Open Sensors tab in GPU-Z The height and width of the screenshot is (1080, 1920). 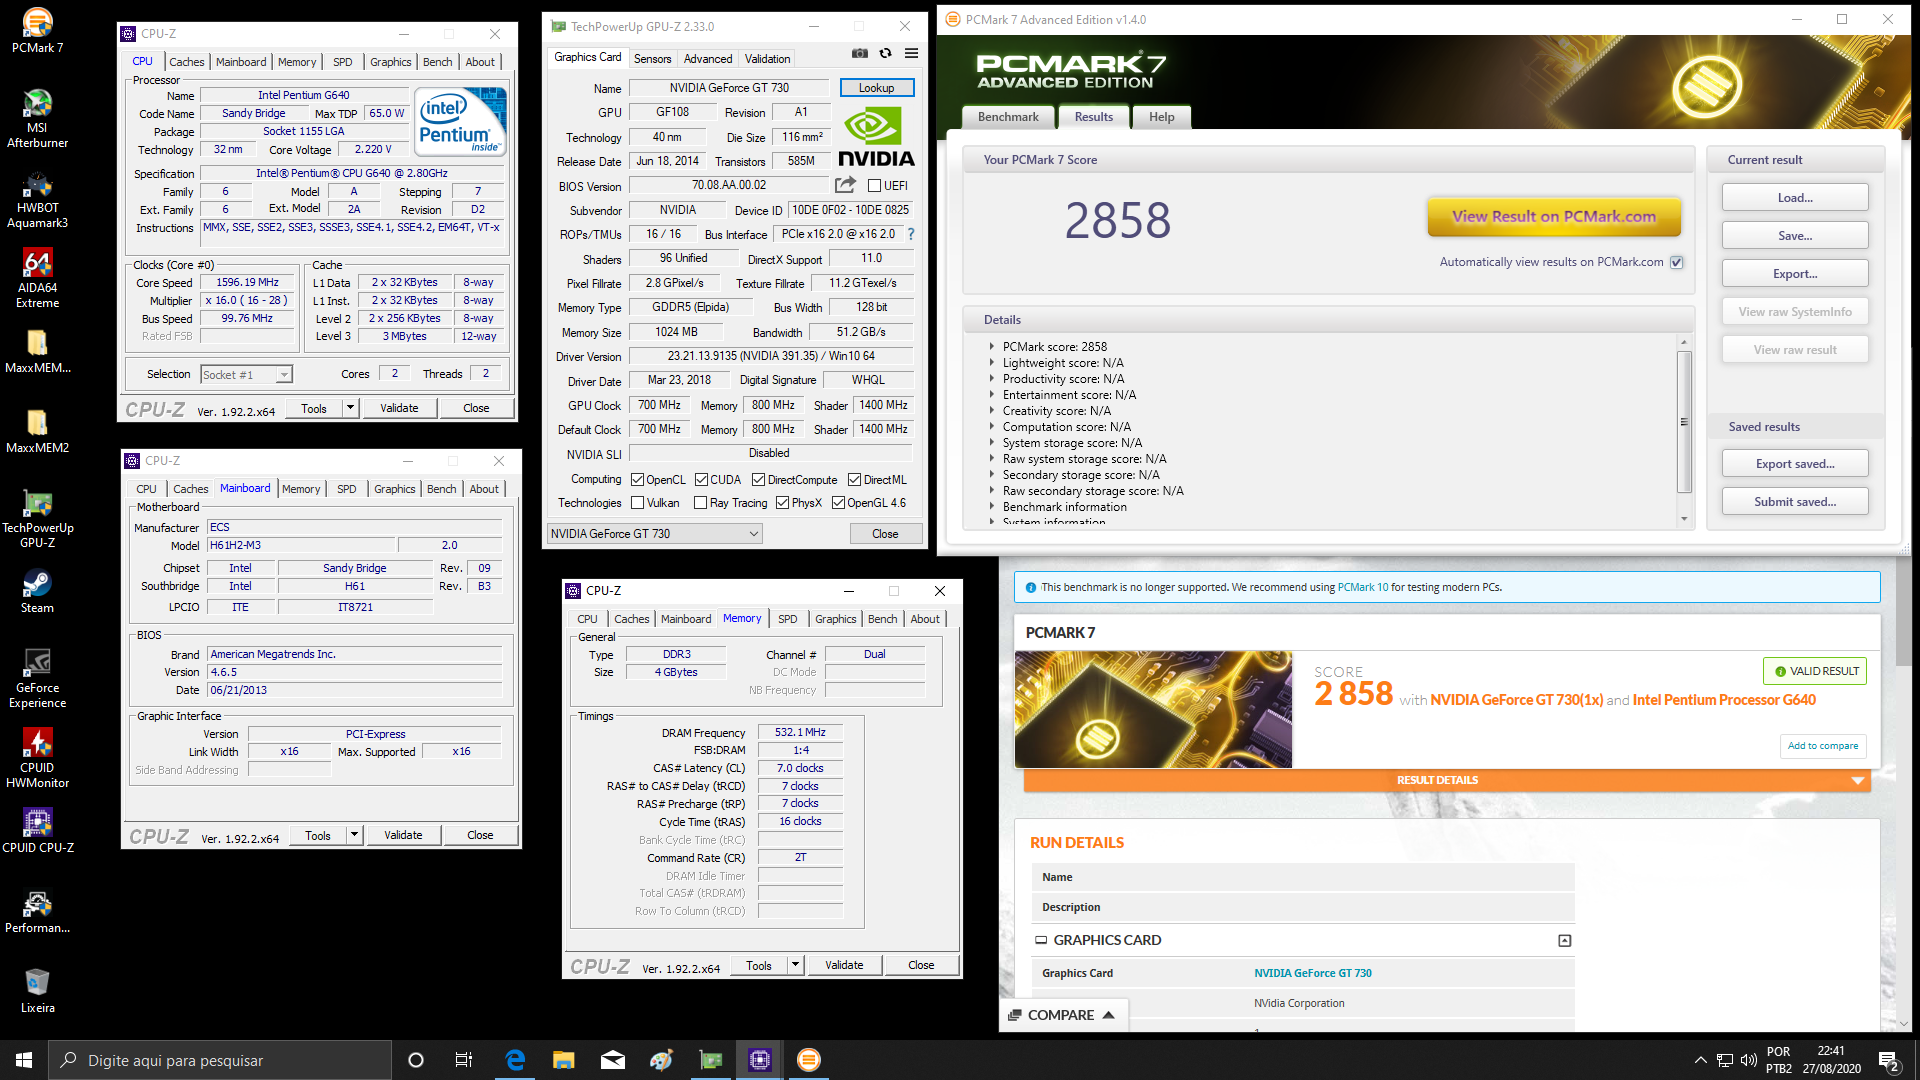[652, 59]
